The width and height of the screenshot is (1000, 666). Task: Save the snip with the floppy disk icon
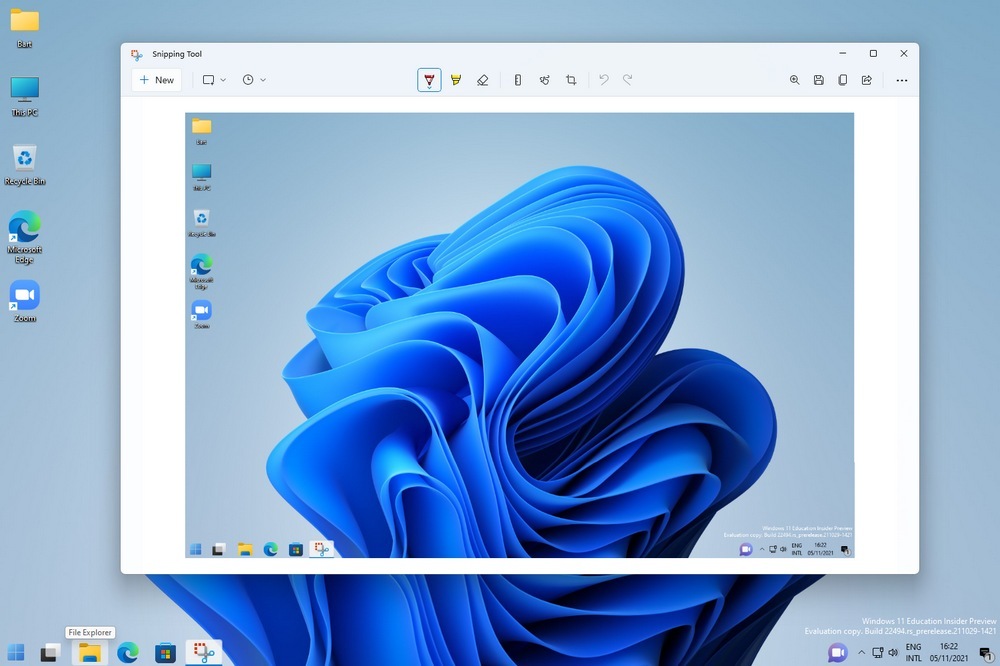coord(819,80)
